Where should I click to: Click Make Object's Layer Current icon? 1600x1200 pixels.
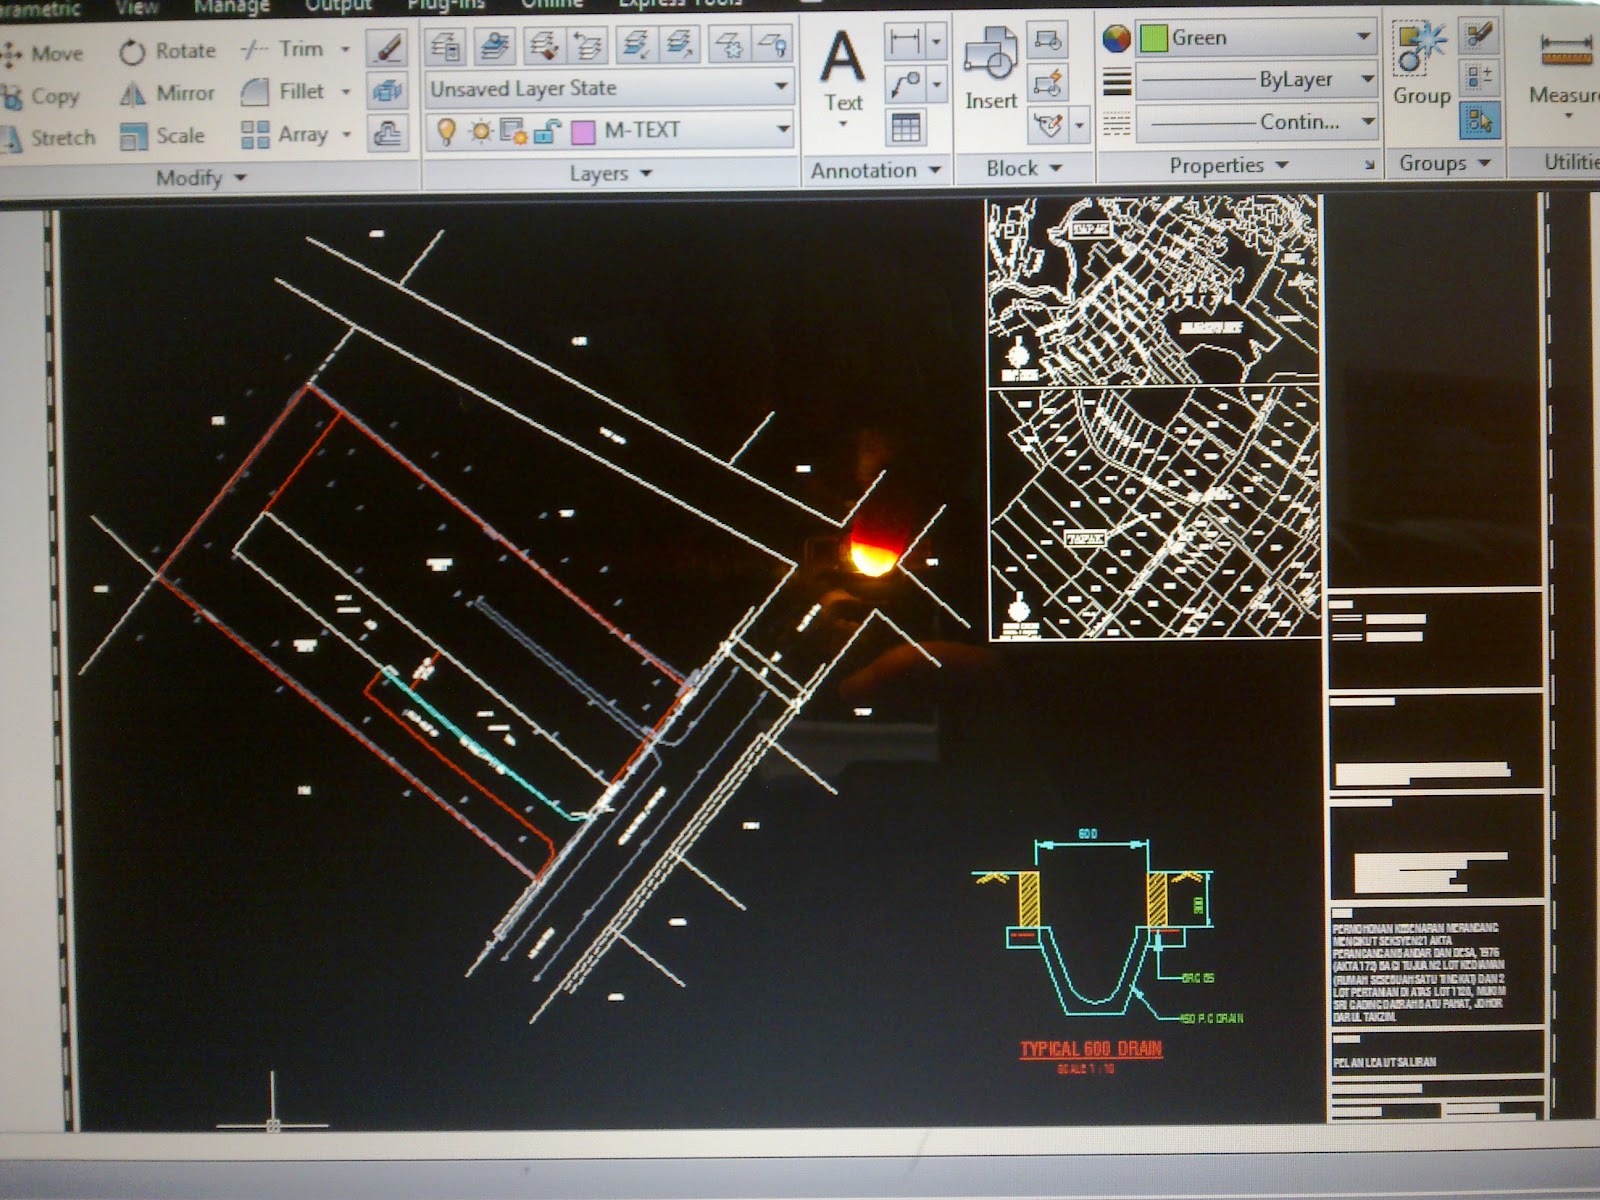coord(493,45)
